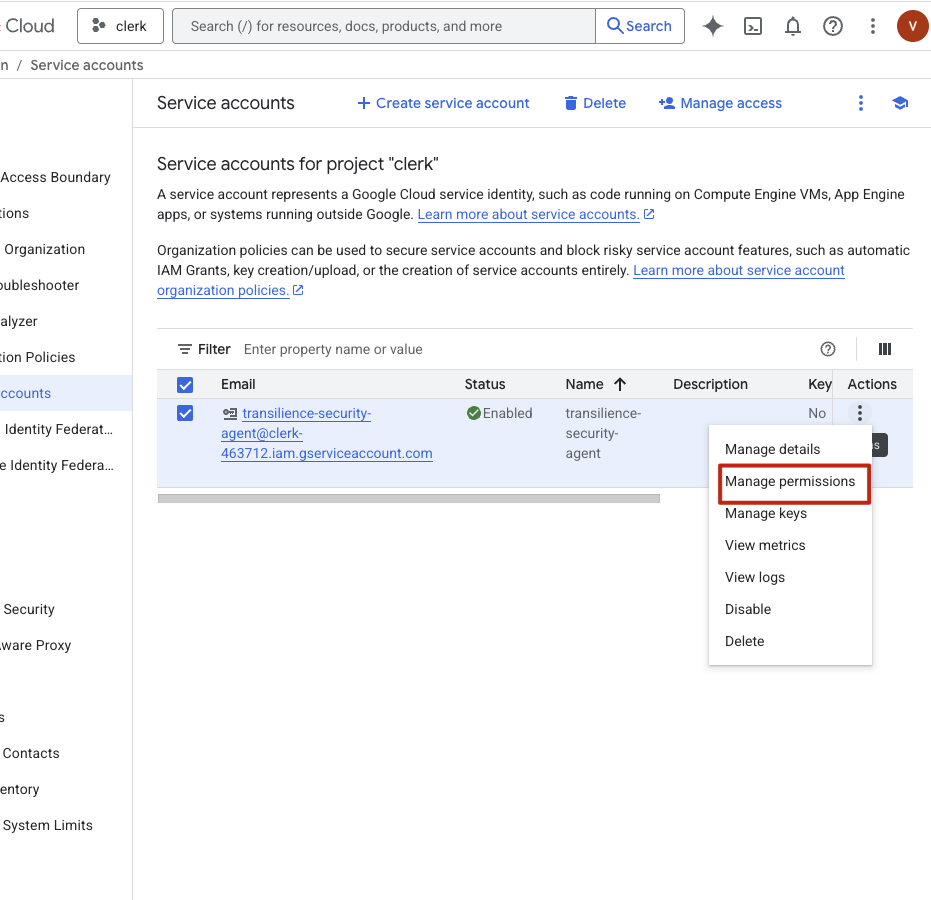Uncheck the transilience-security-agent row checkbox

point(185,413)
